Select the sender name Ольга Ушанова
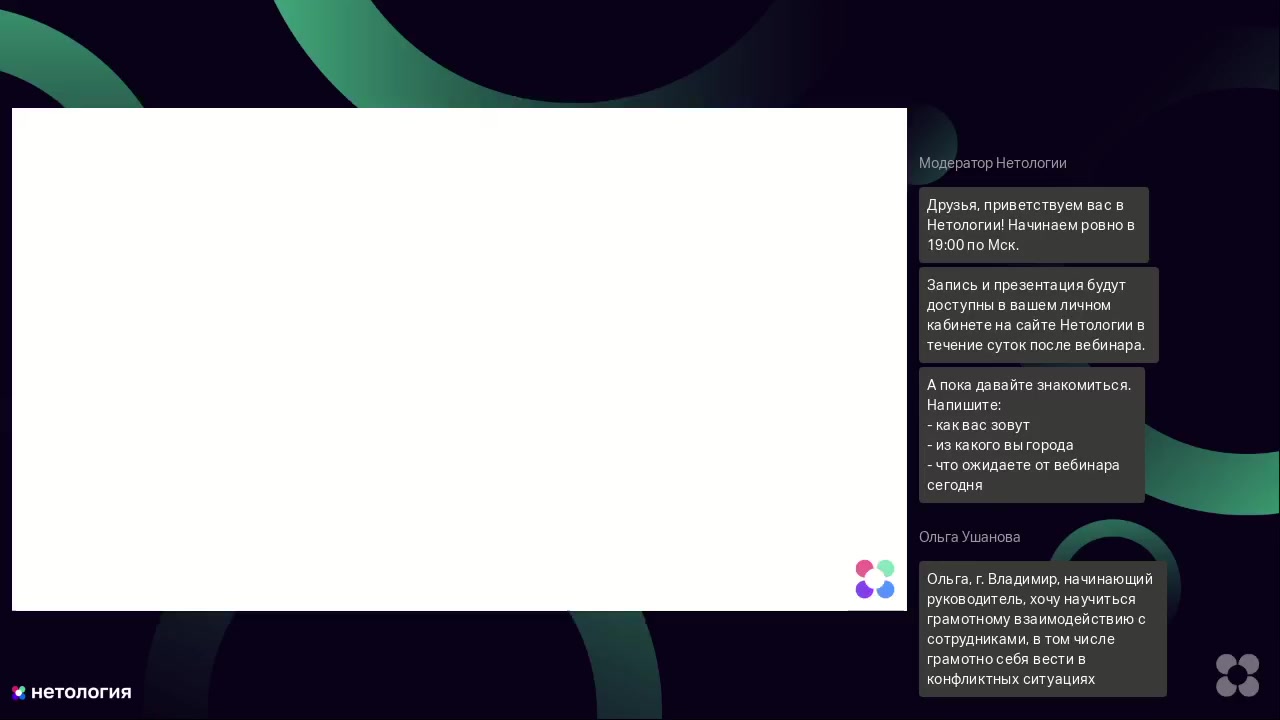This screenshot has height=720, width=1280. click(970, 537)
